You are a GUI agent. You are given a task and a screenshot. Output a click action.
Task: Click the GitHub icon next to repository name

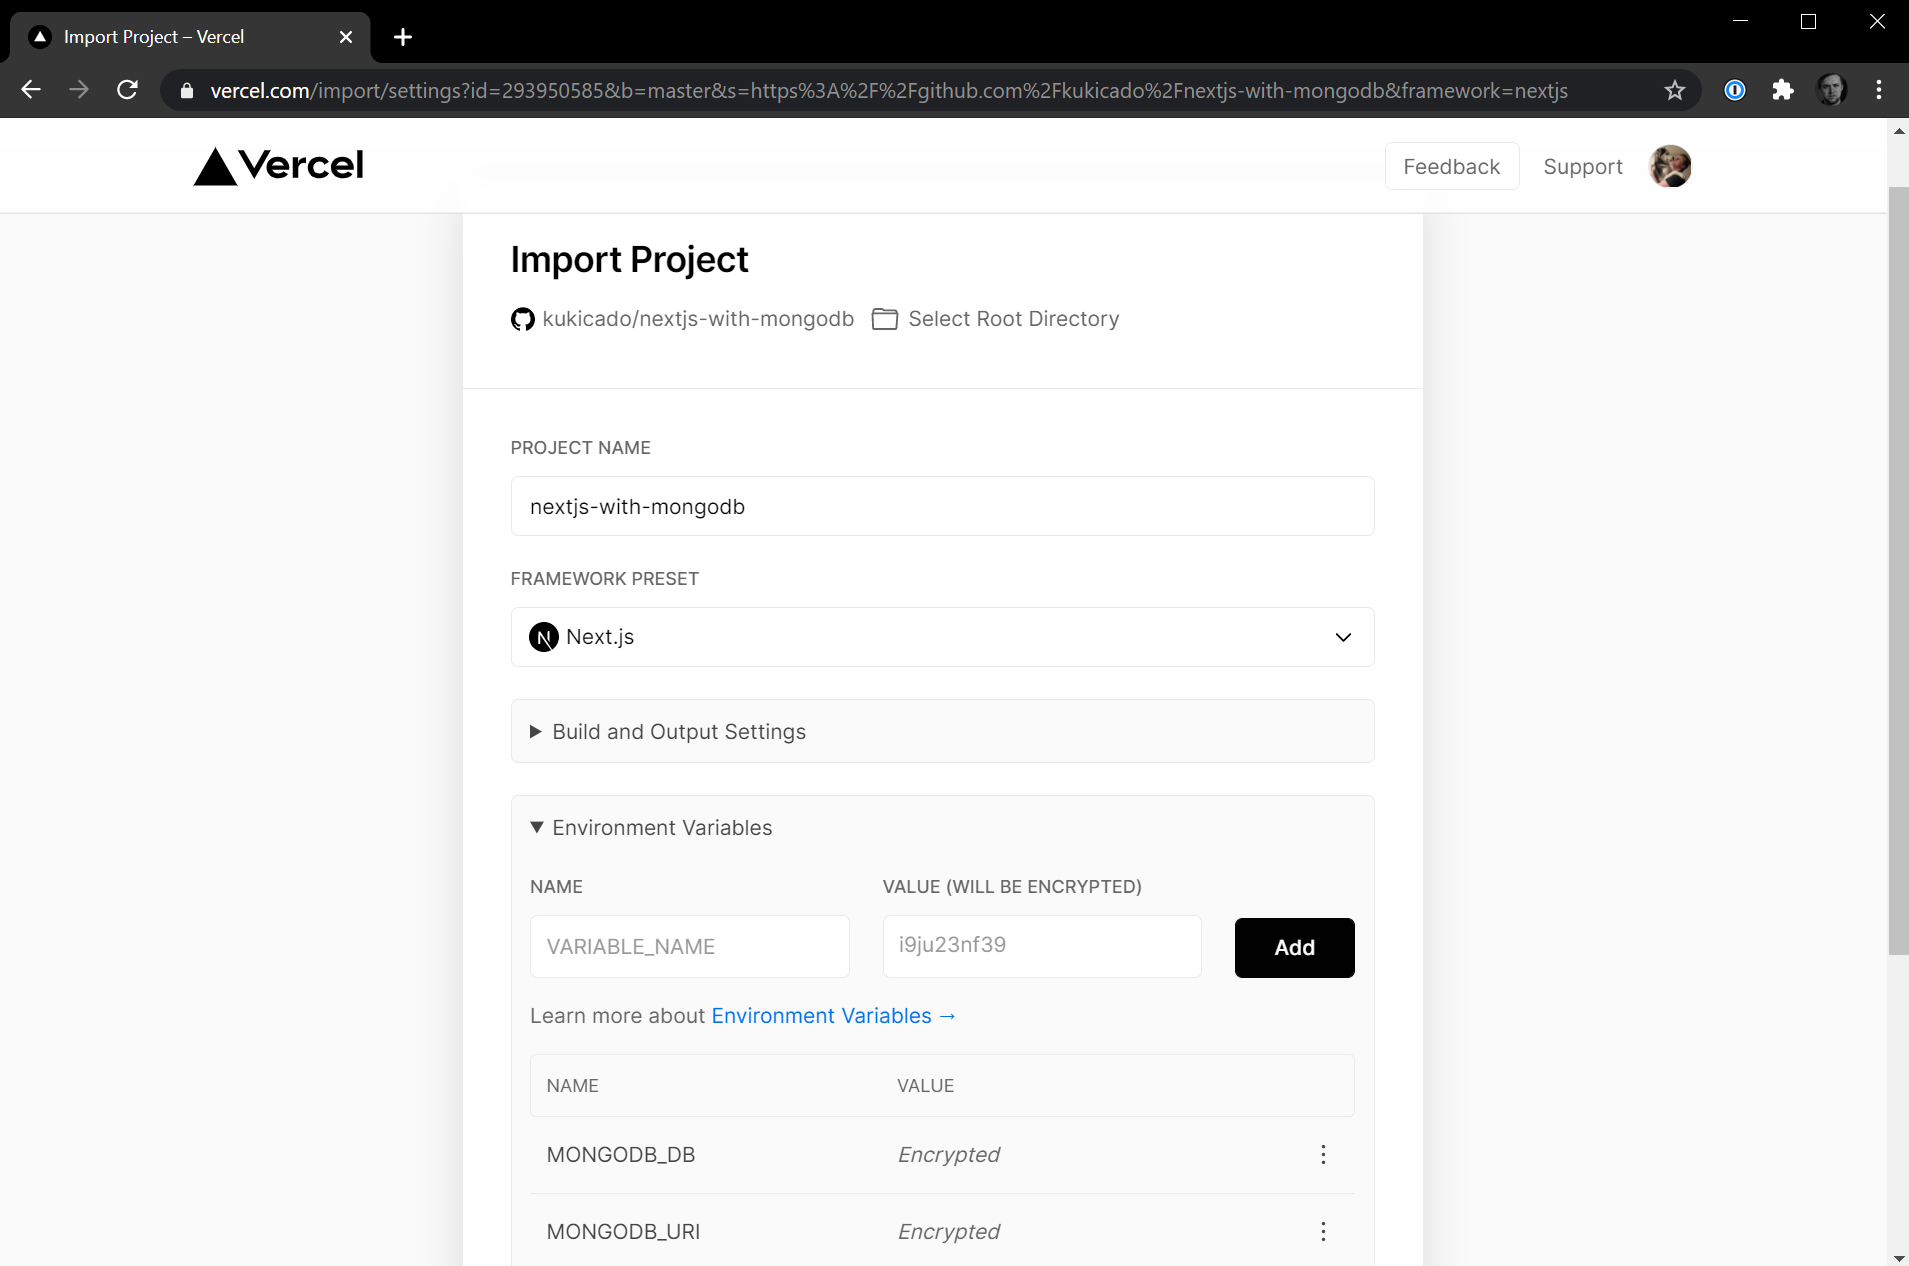tap(522, 319)
